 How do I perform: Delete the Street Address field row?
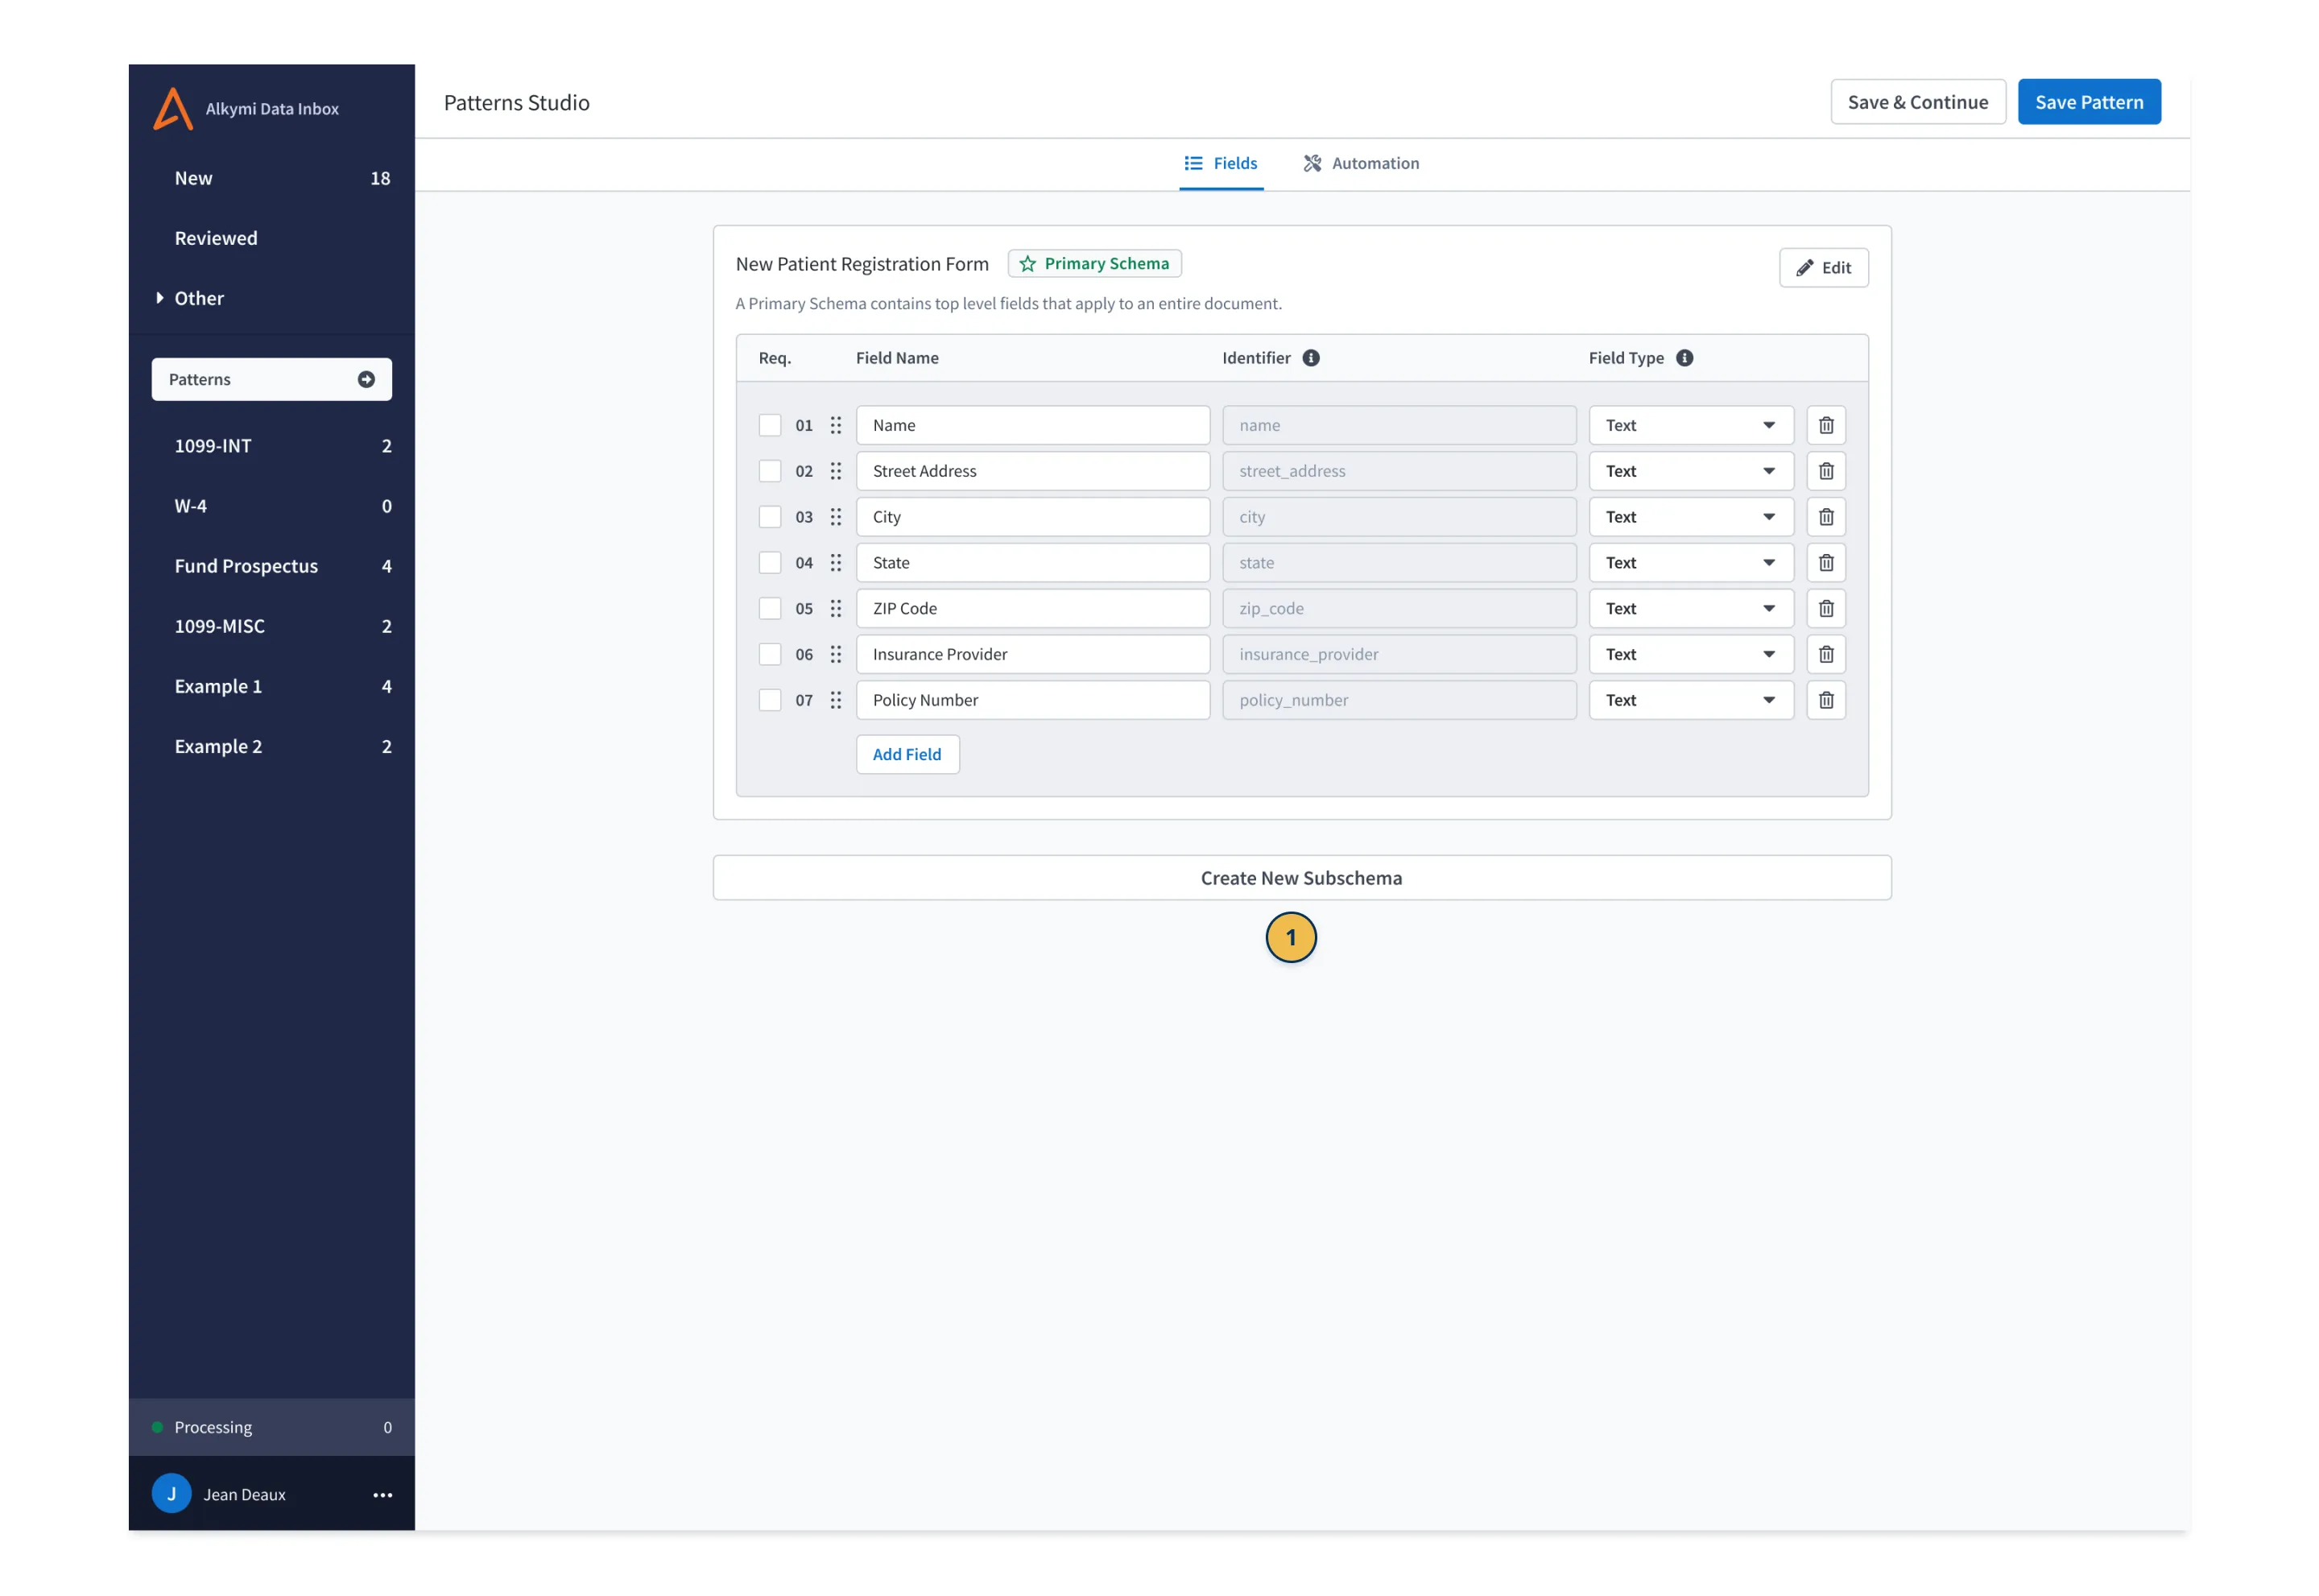pos(1825,471)
